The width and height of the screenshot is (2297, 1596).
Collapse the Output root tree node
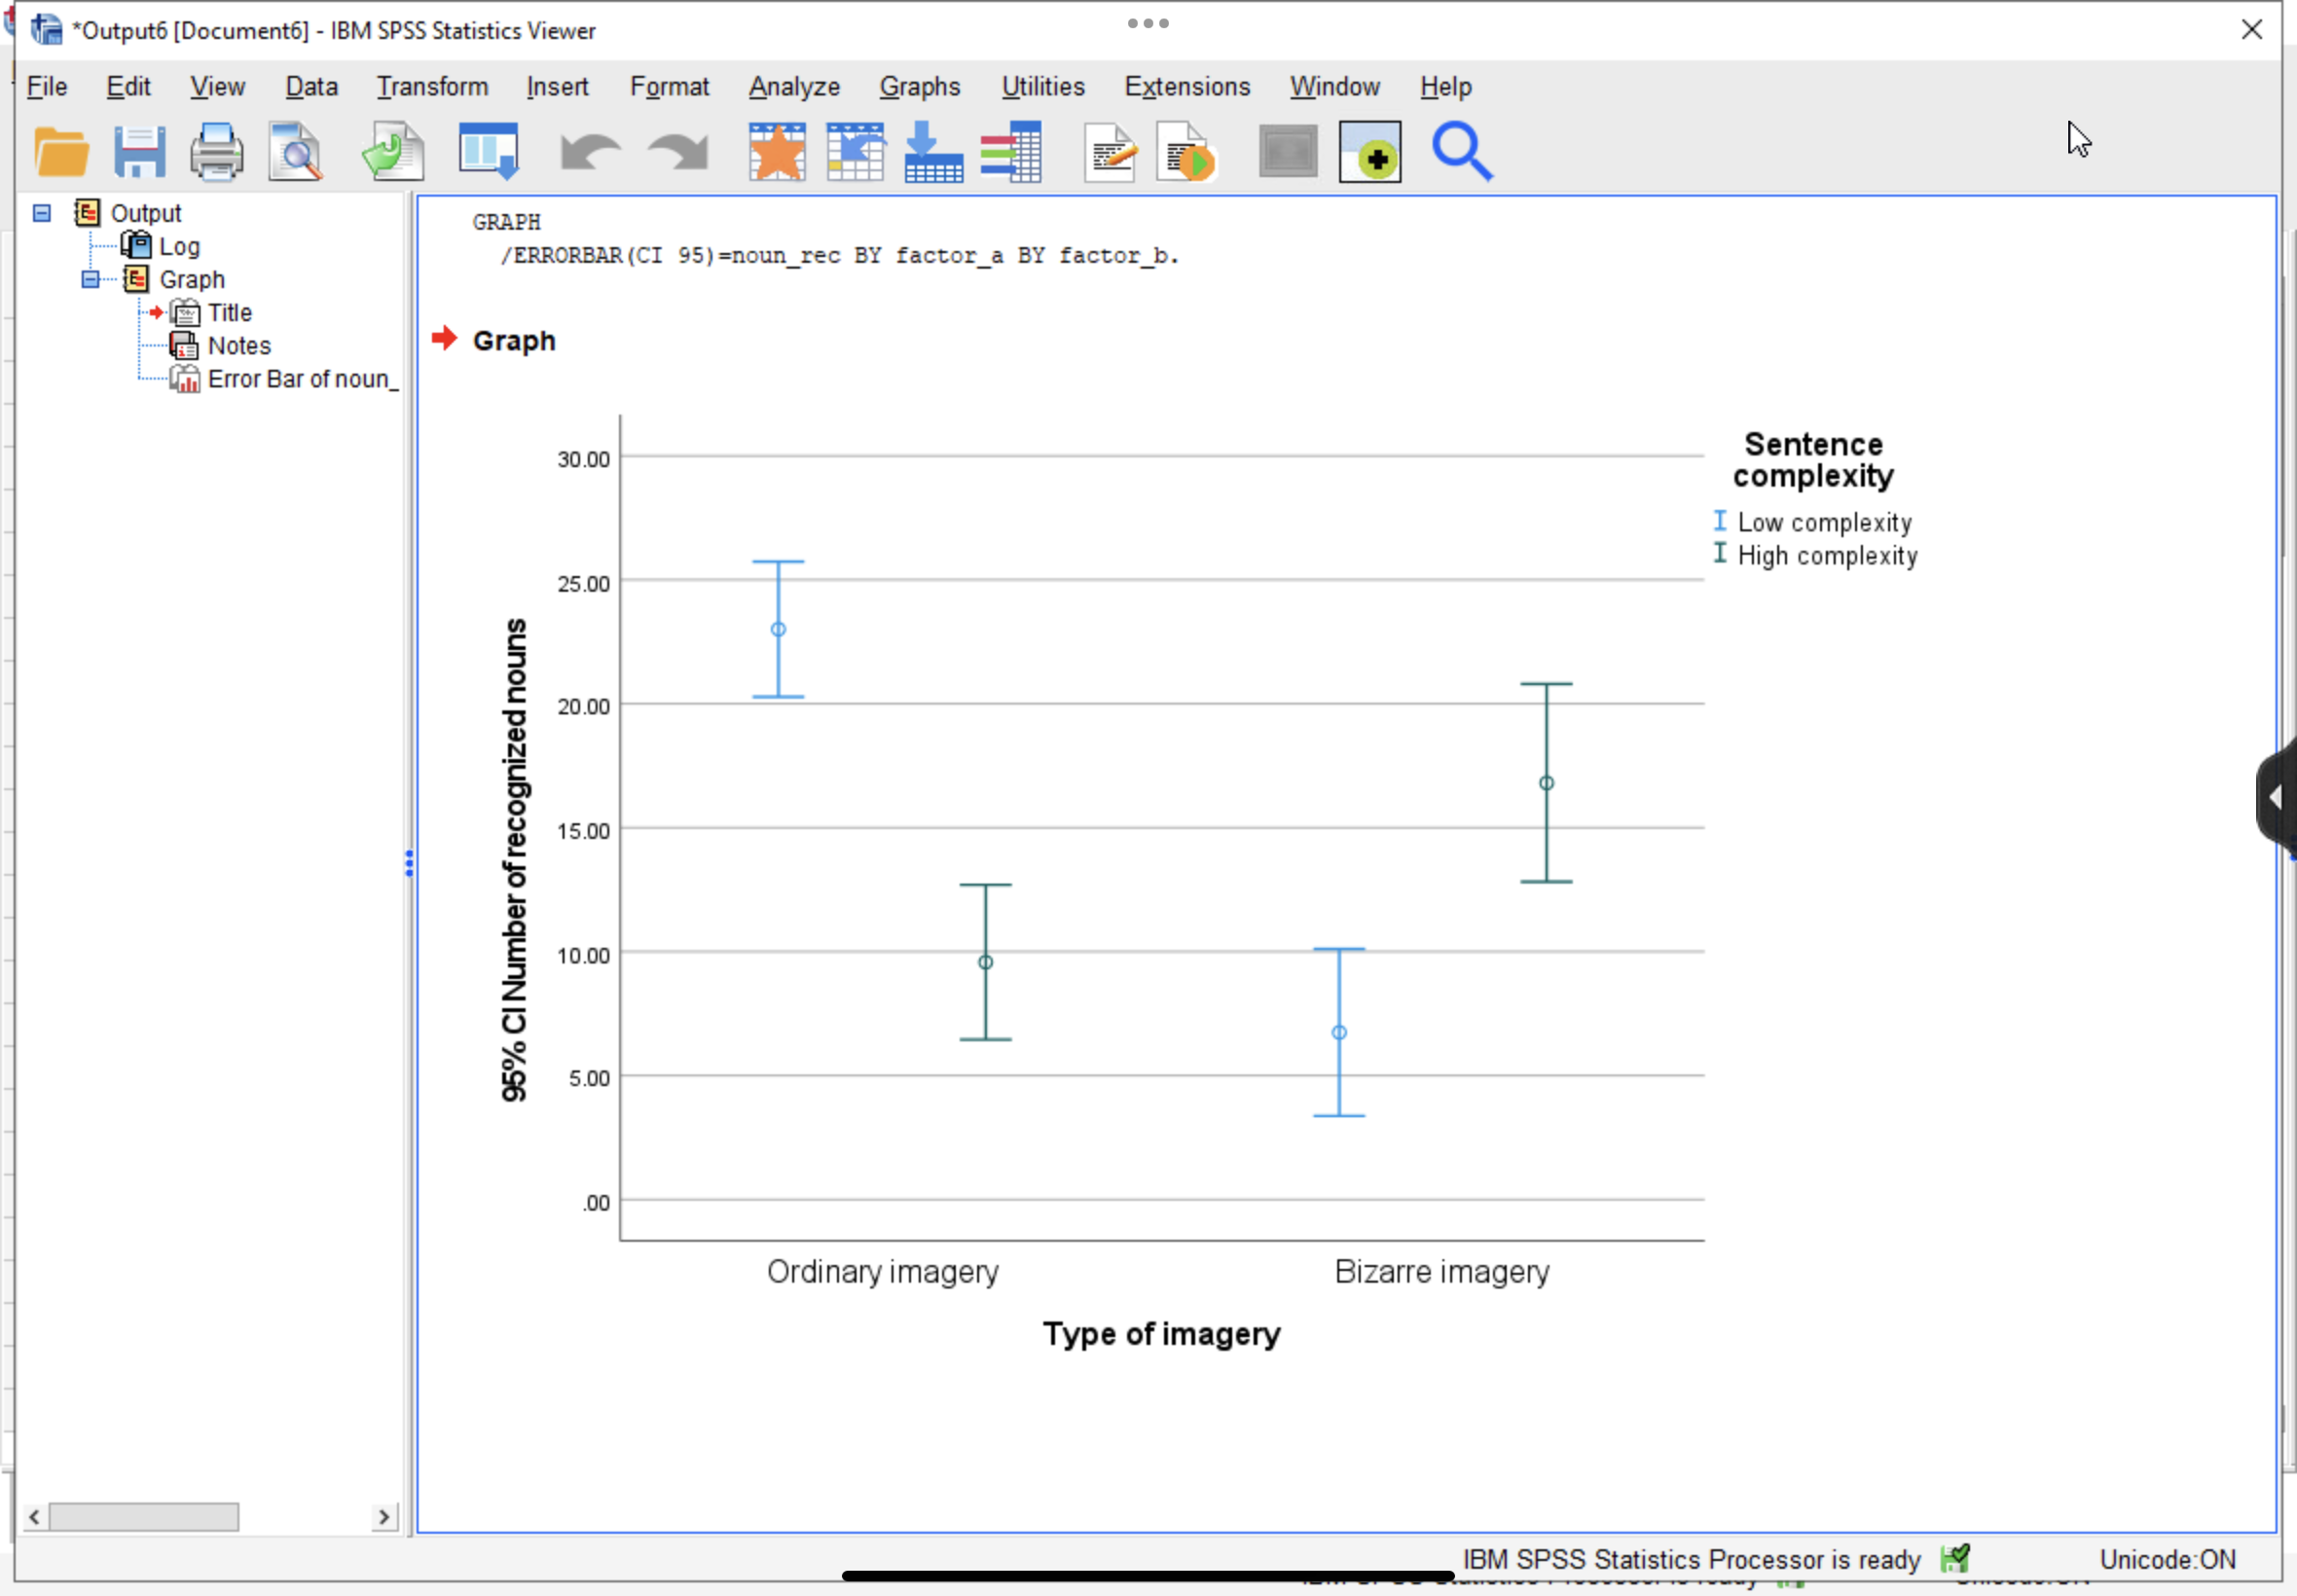(x=42, y=213)
